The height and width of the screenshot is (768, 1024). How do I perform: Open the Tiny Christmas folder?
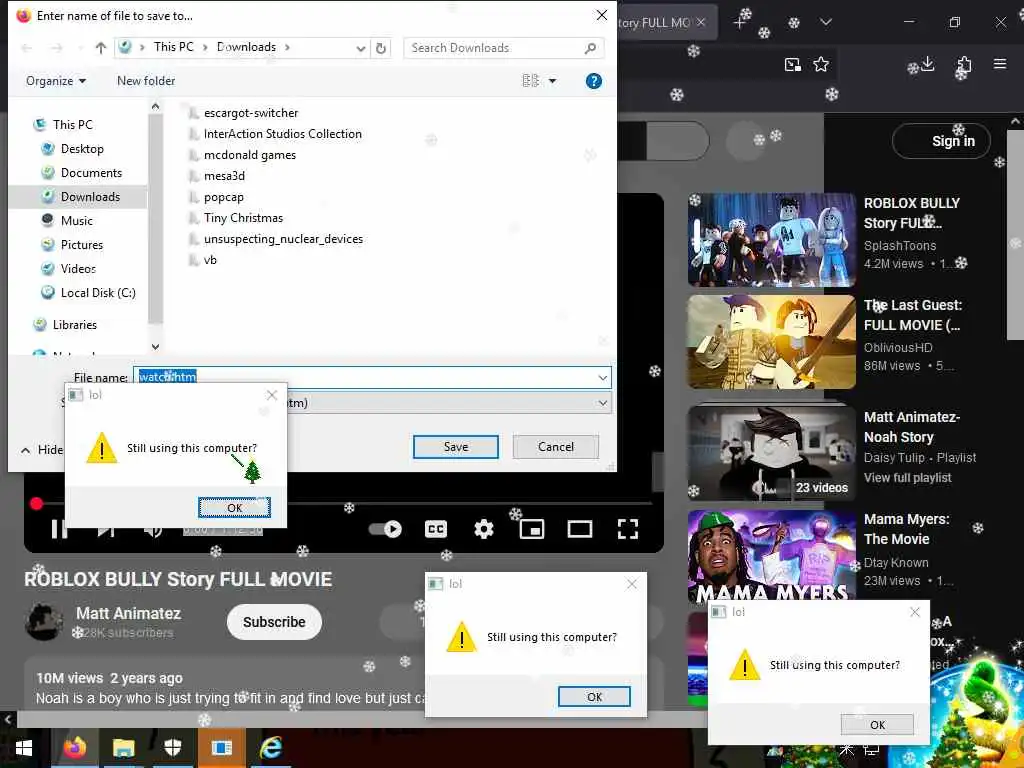243,218
